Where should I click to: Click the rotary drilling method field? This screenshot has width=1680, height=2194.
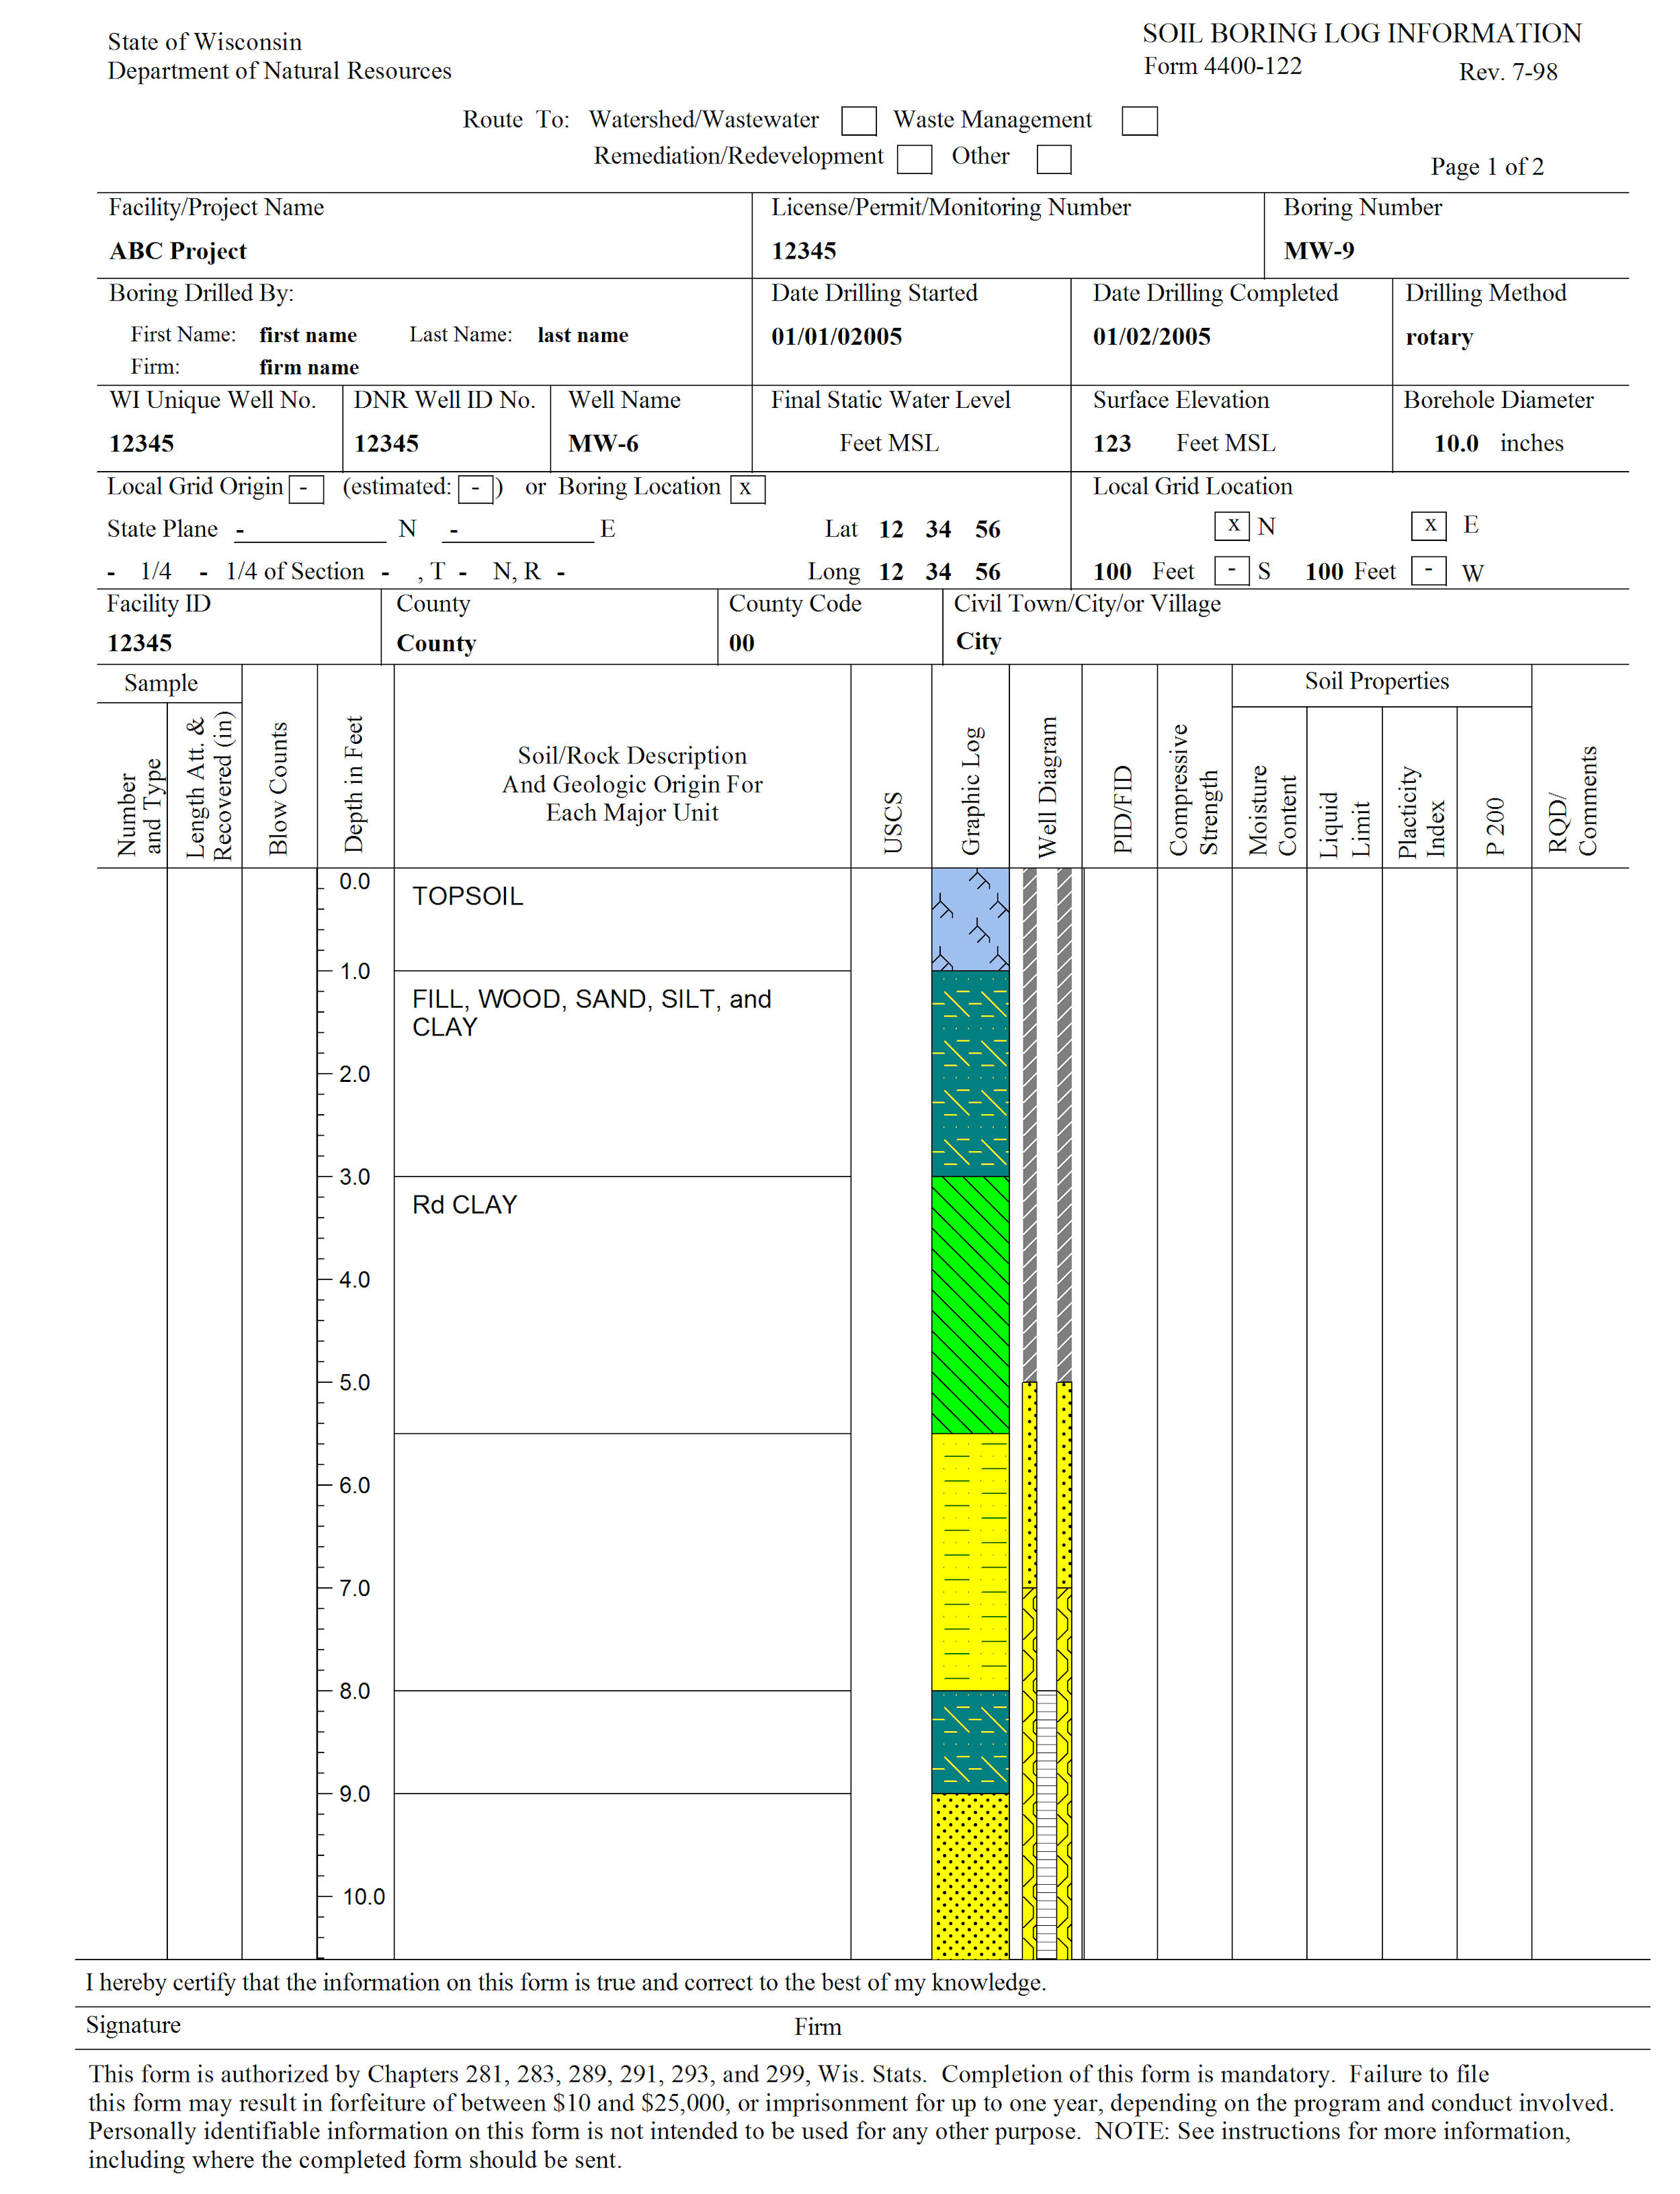(x=1438, y=337)
